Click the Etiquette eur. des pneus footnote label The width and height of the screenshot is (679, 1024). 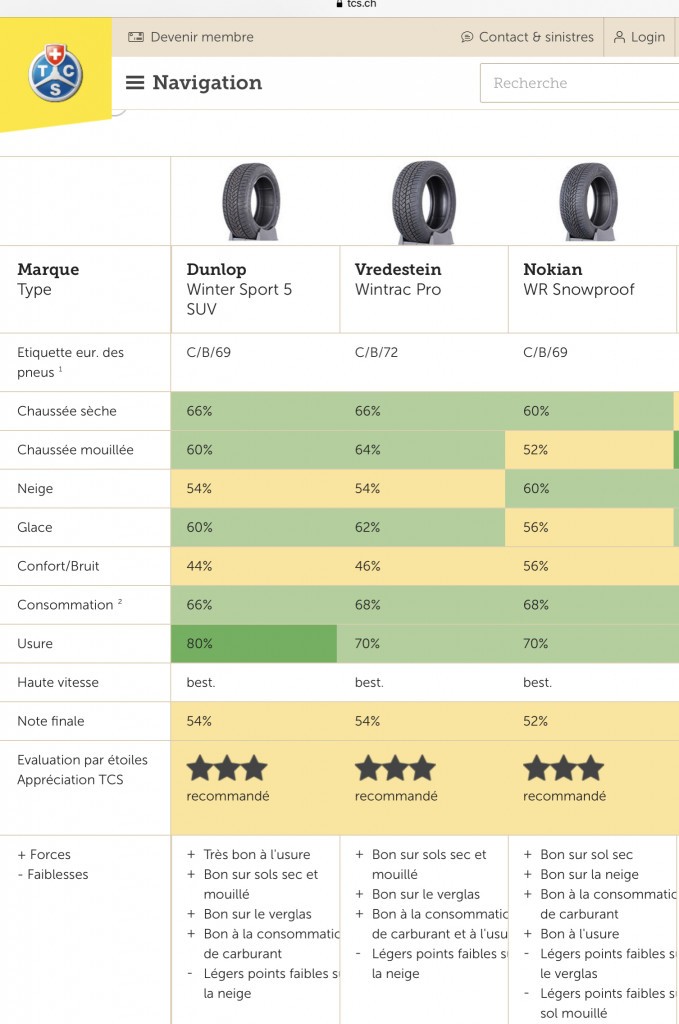(x=71, y=362)
